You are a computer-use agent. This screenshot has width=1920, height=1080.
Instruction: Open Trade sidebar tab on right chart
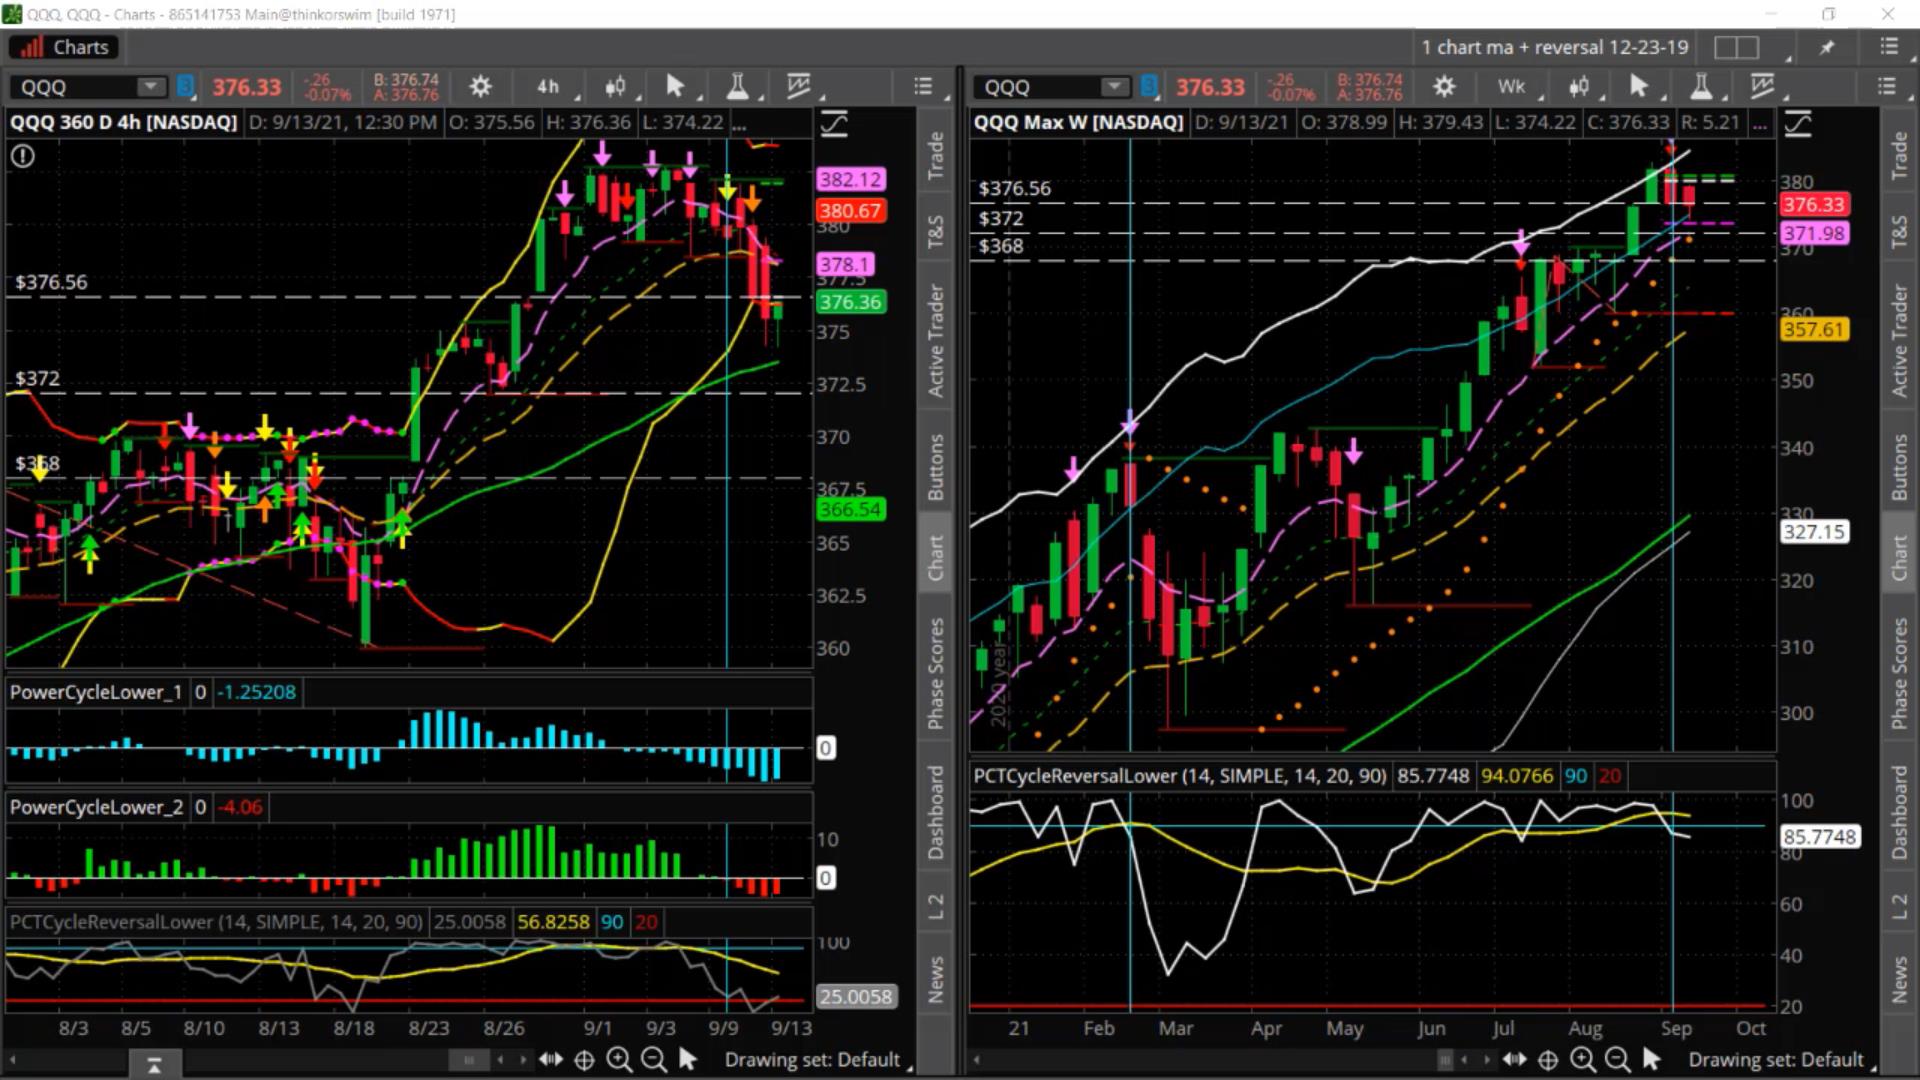point(1899,155)
